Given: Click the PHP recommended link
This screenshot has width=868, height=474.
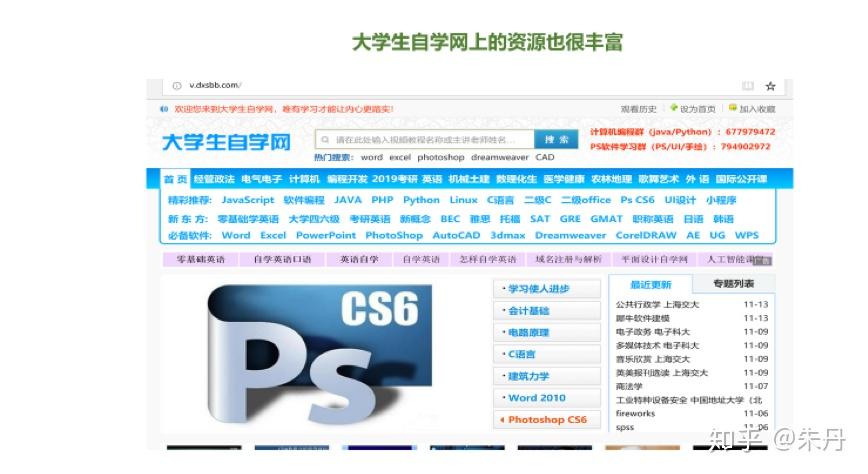Looking at the screenshot, I should coord(382,200).
